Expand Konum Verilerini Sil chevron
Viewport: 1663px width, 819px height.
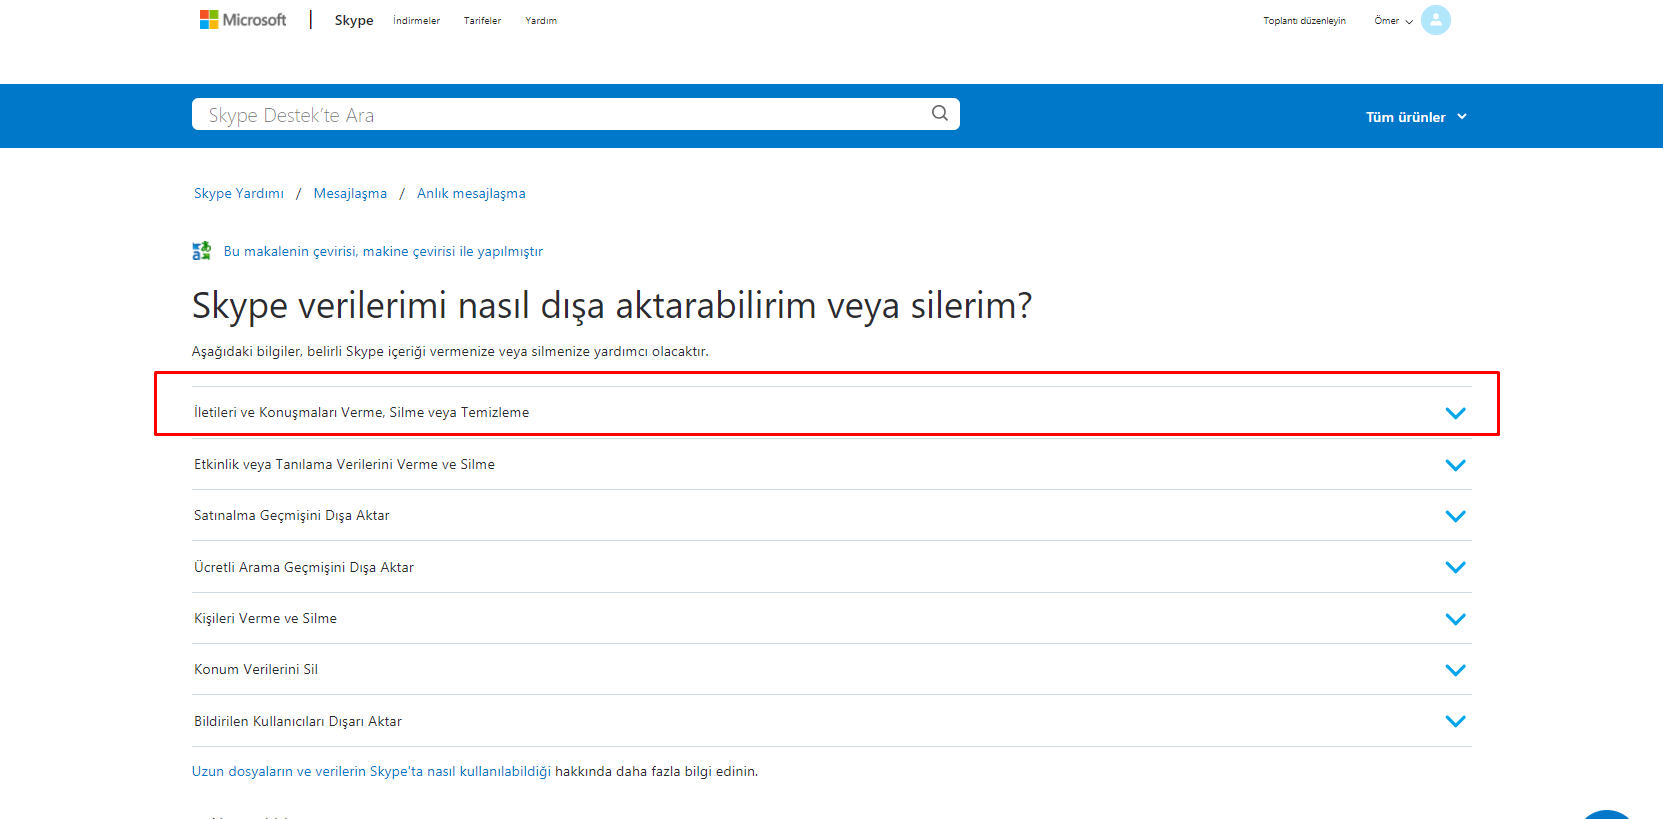click(x=1455, y=670)
